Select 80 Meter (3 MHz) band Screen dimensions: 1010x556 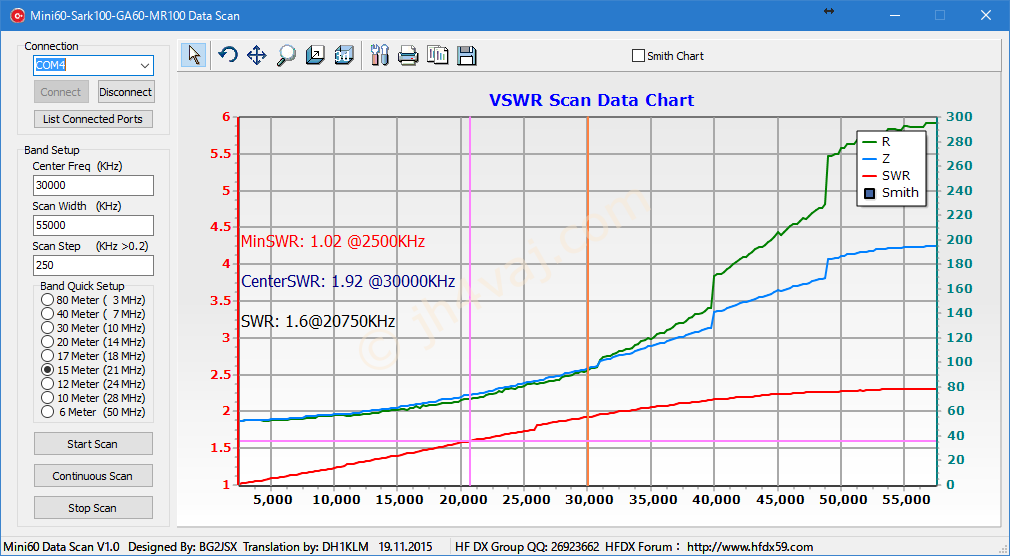click(x=47, y=300)
